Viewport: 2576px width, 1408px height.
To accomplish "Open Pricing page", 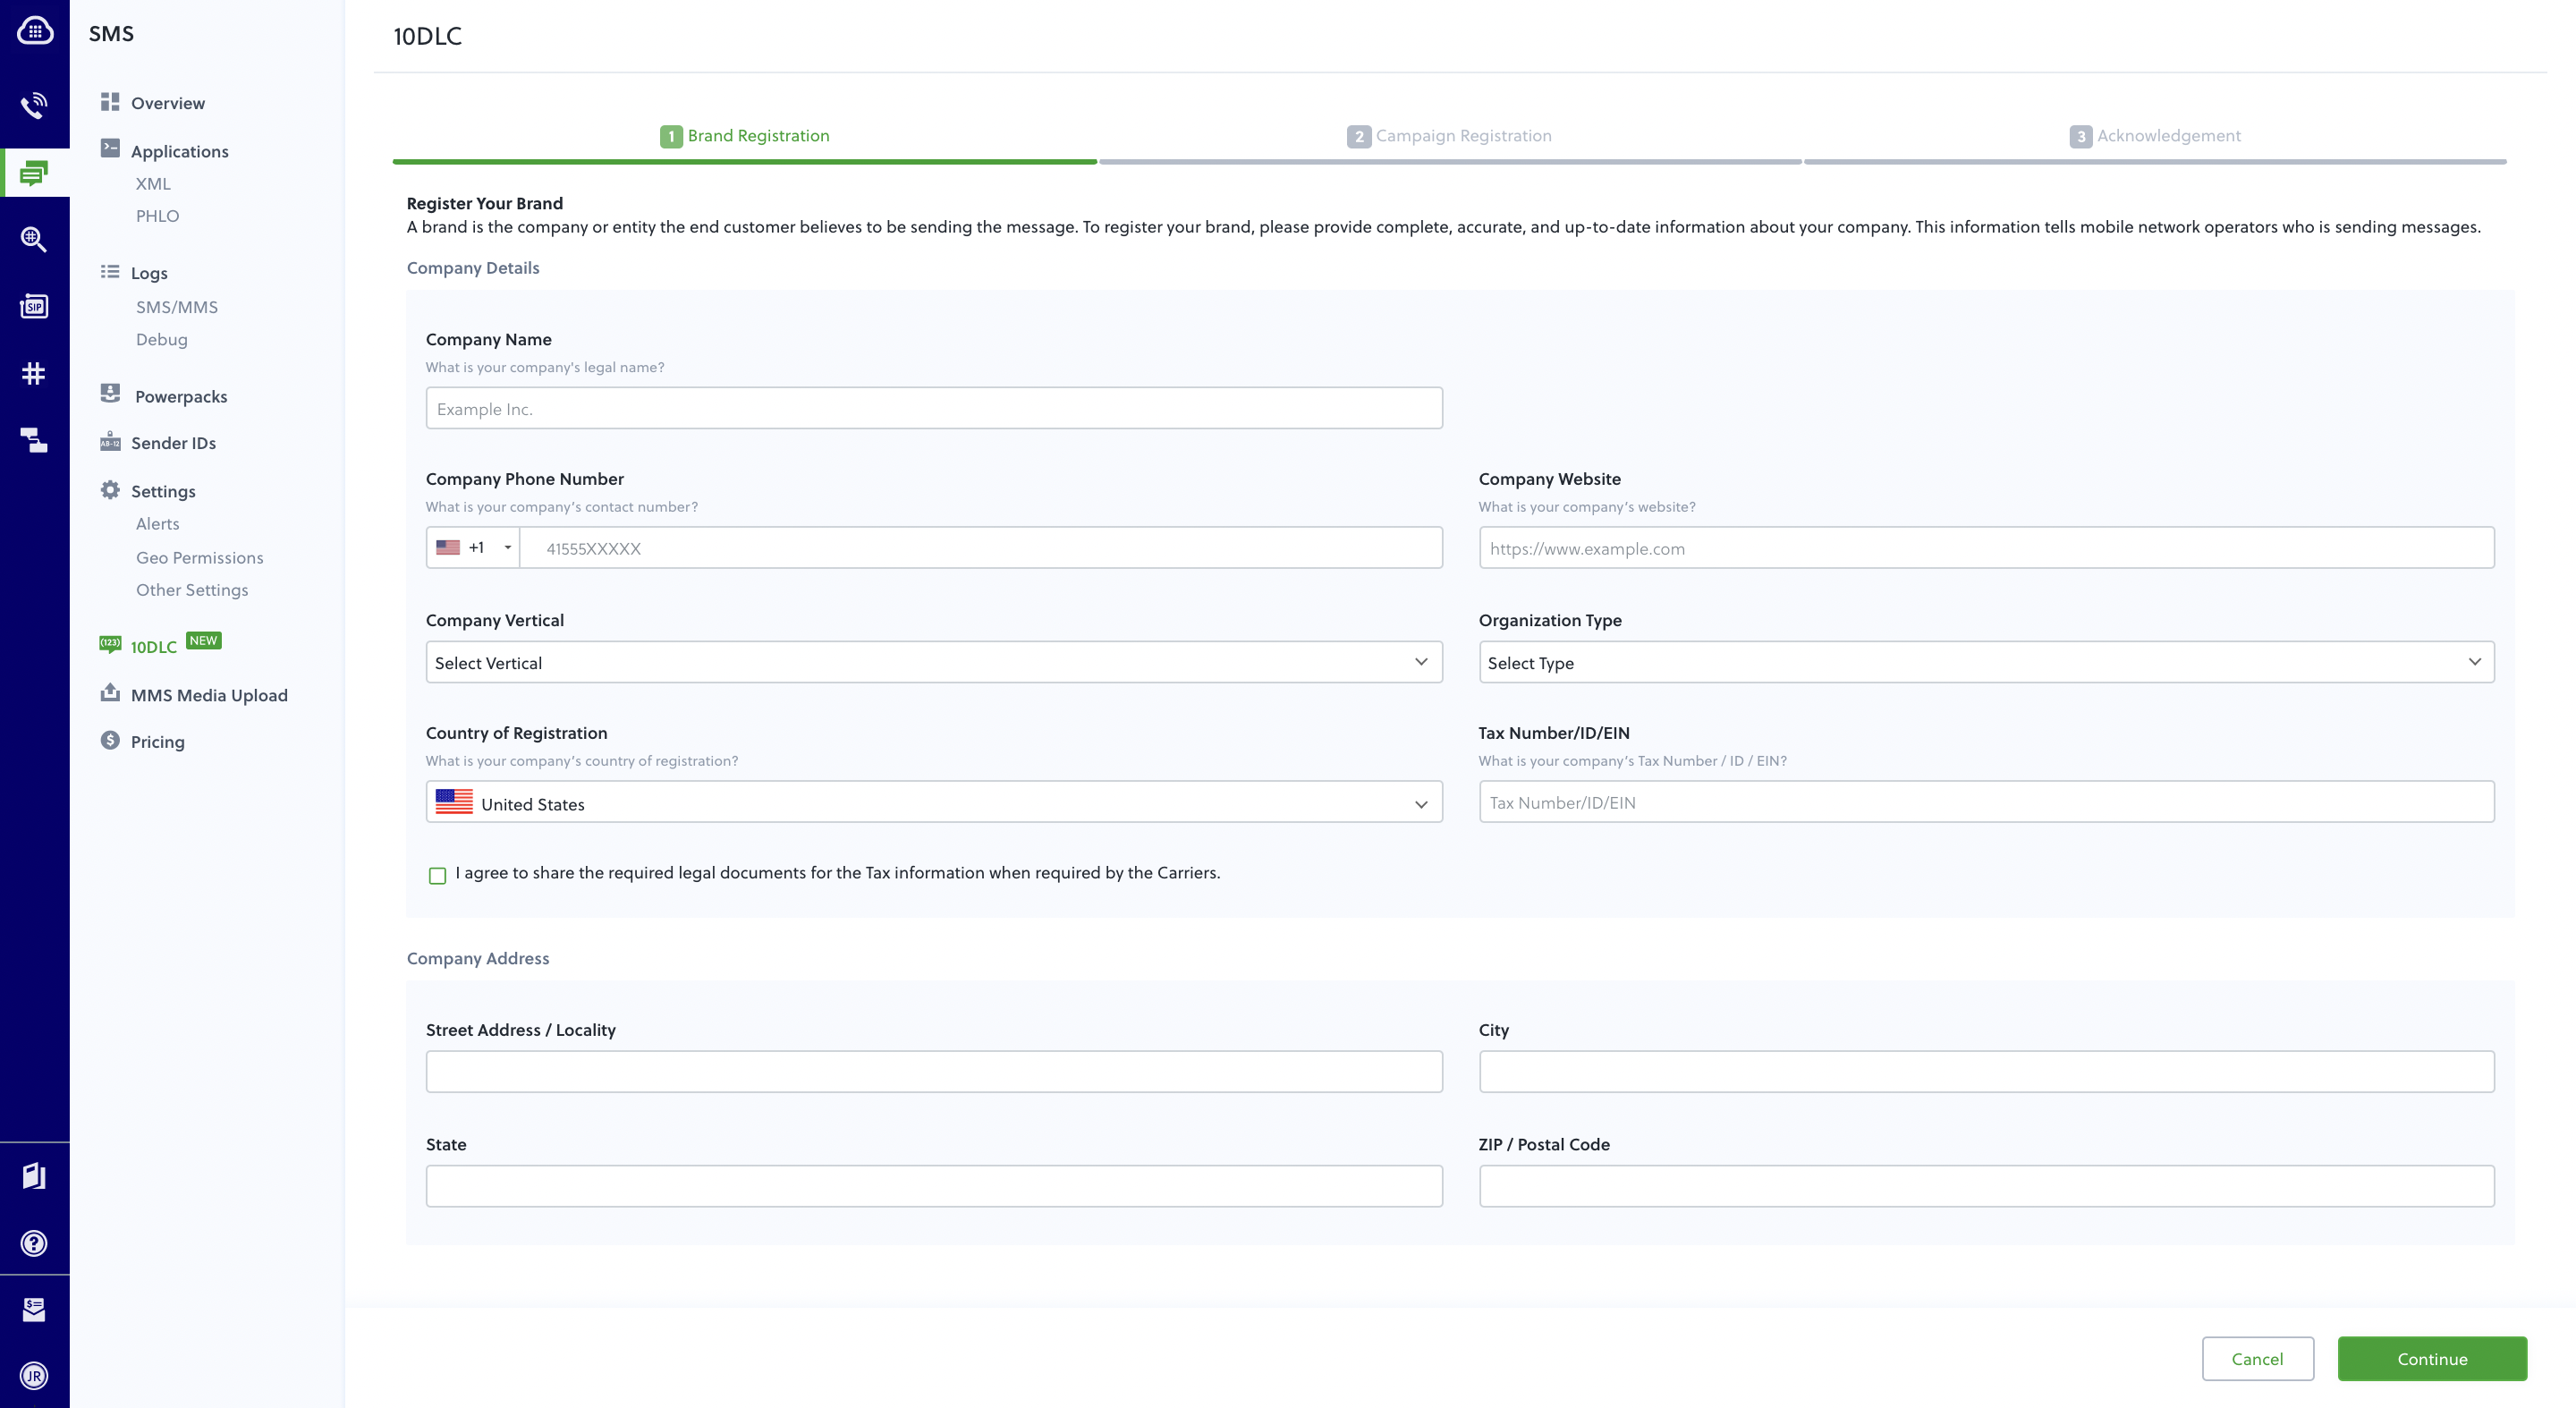I will [x=158, y=742].
